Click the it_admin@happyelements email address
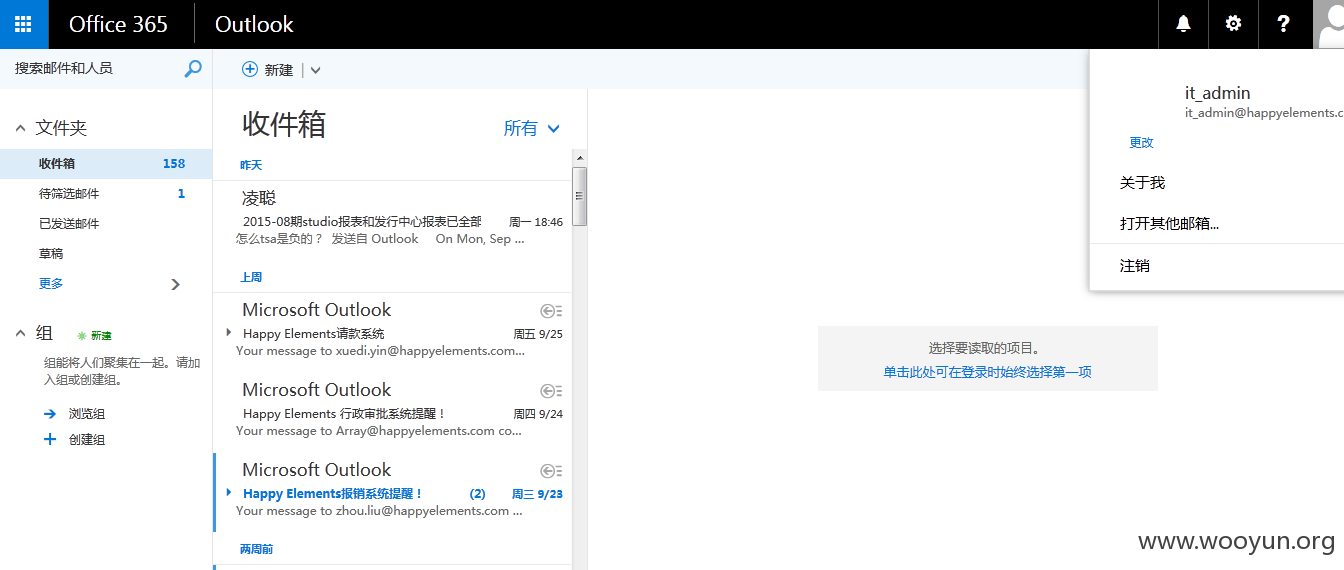Viewport: 1344px width, 570px height. 1264,114
